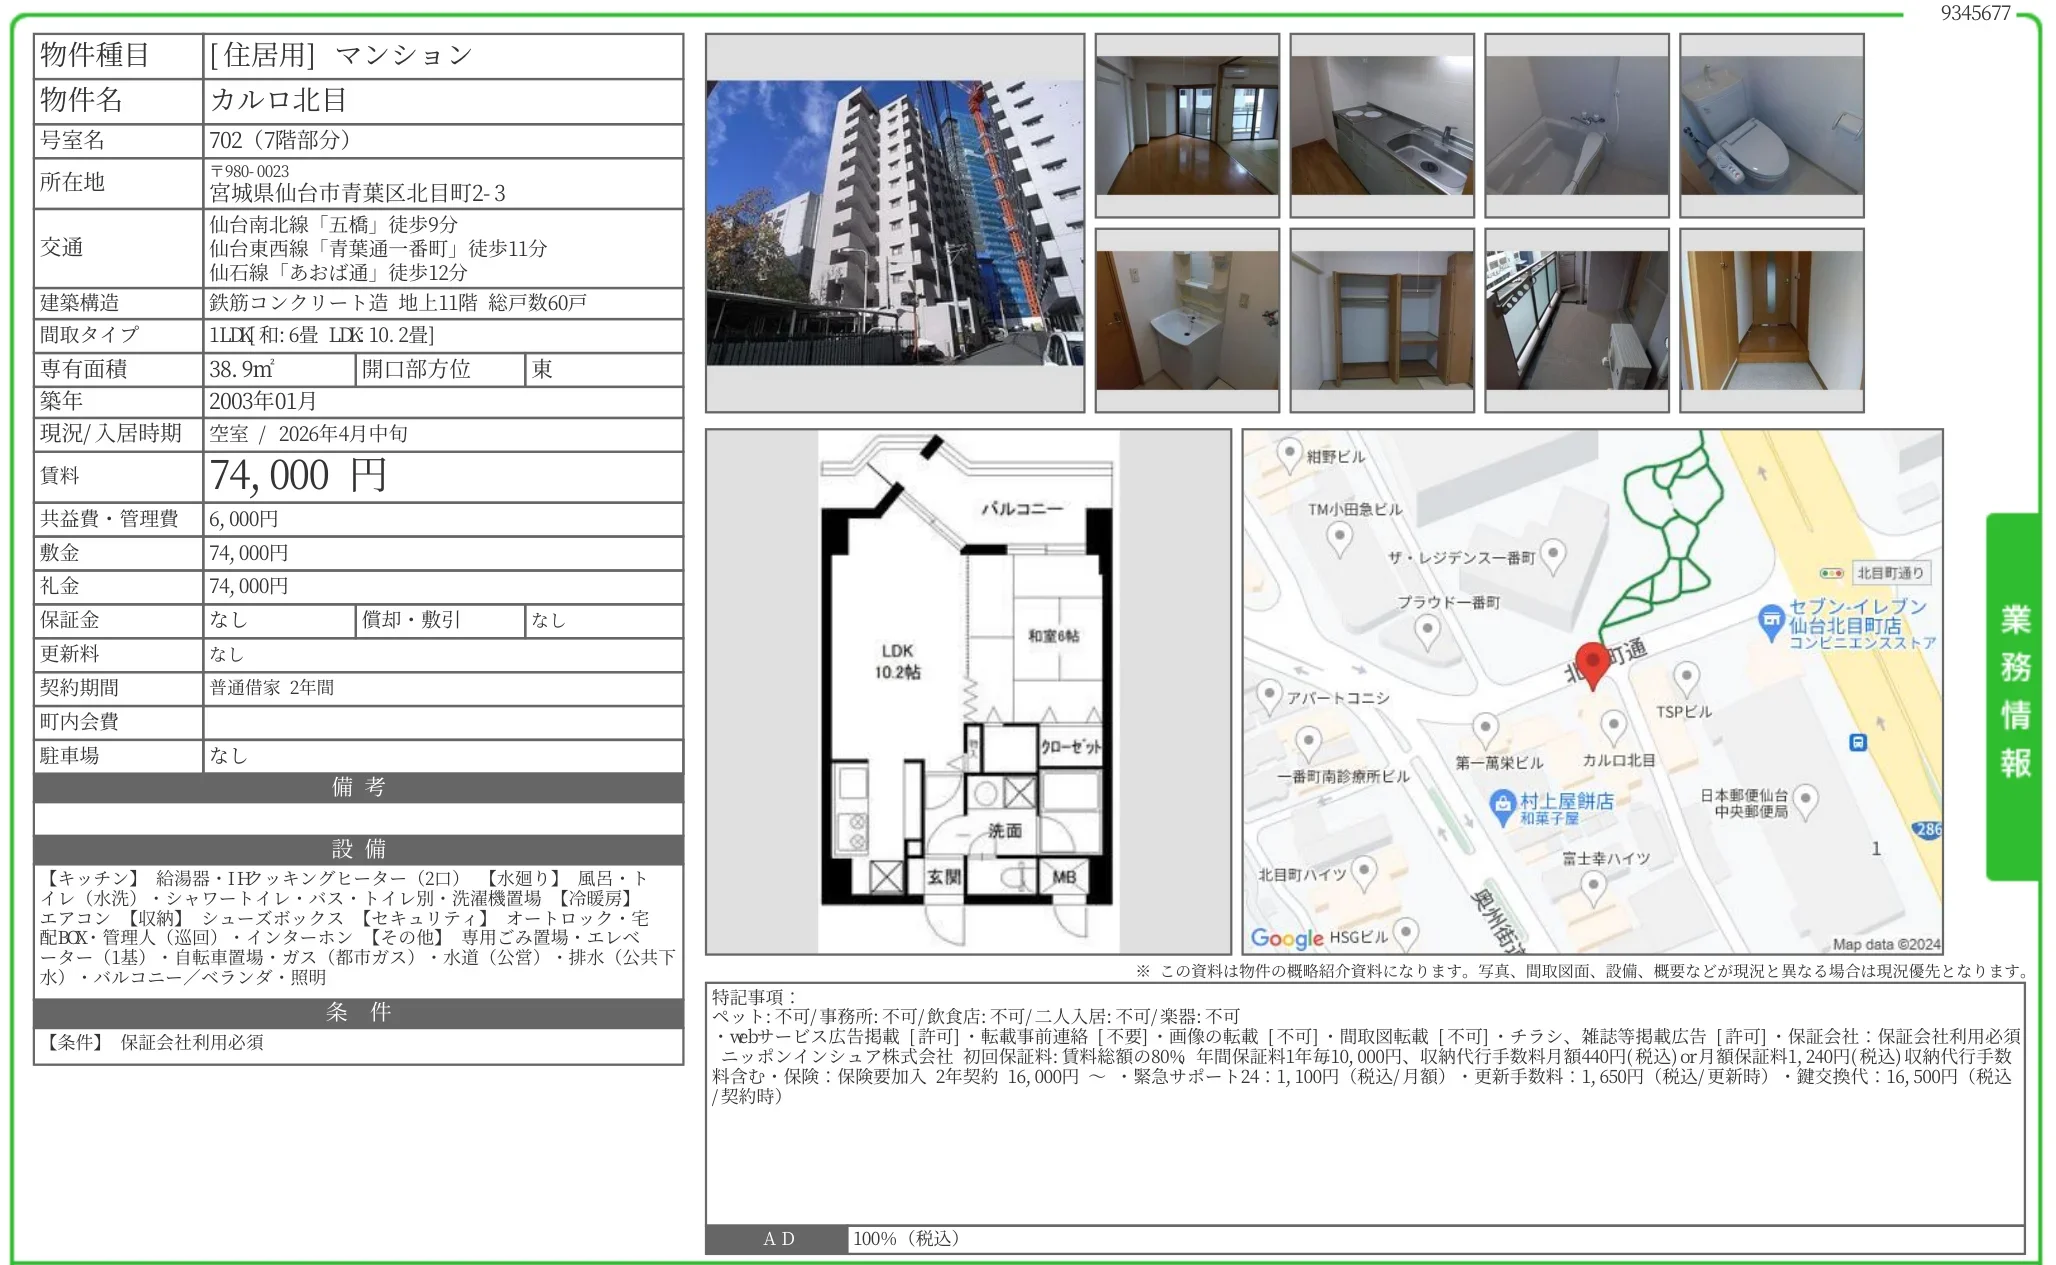Image resolution: width=2056 pixels, height=1265 pixels.
Task: Click the 北目町通り street label on map
Action: click(x=1889, y=573)
